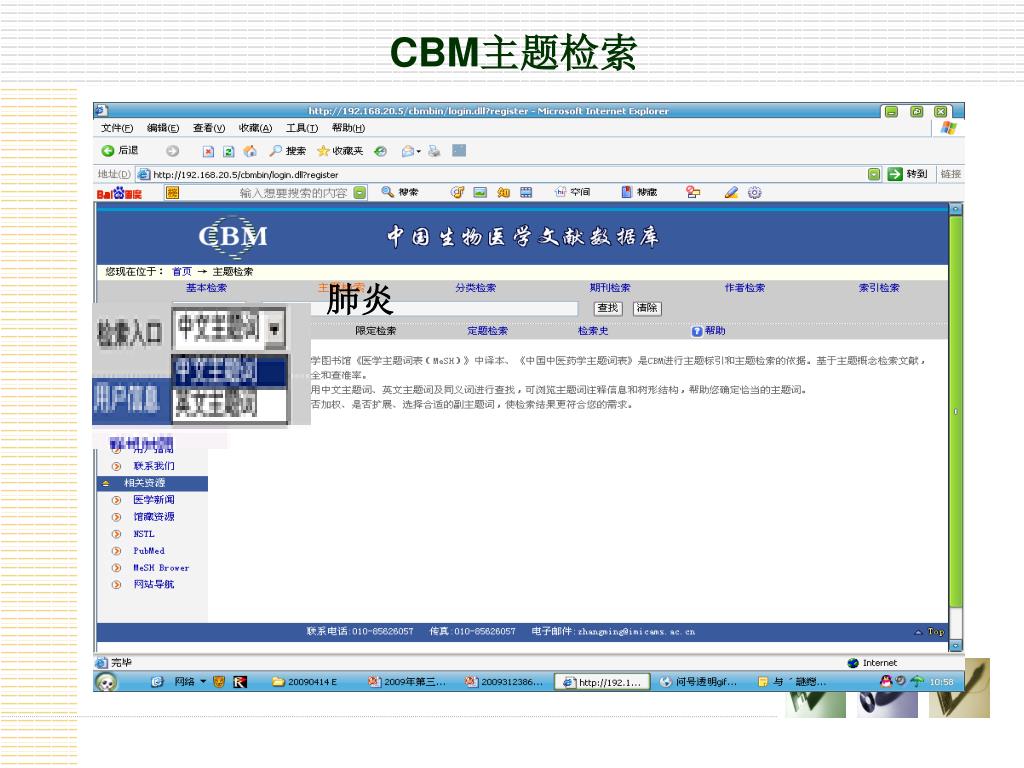
Task: Click the 清除 clear button
Action: 647,308
